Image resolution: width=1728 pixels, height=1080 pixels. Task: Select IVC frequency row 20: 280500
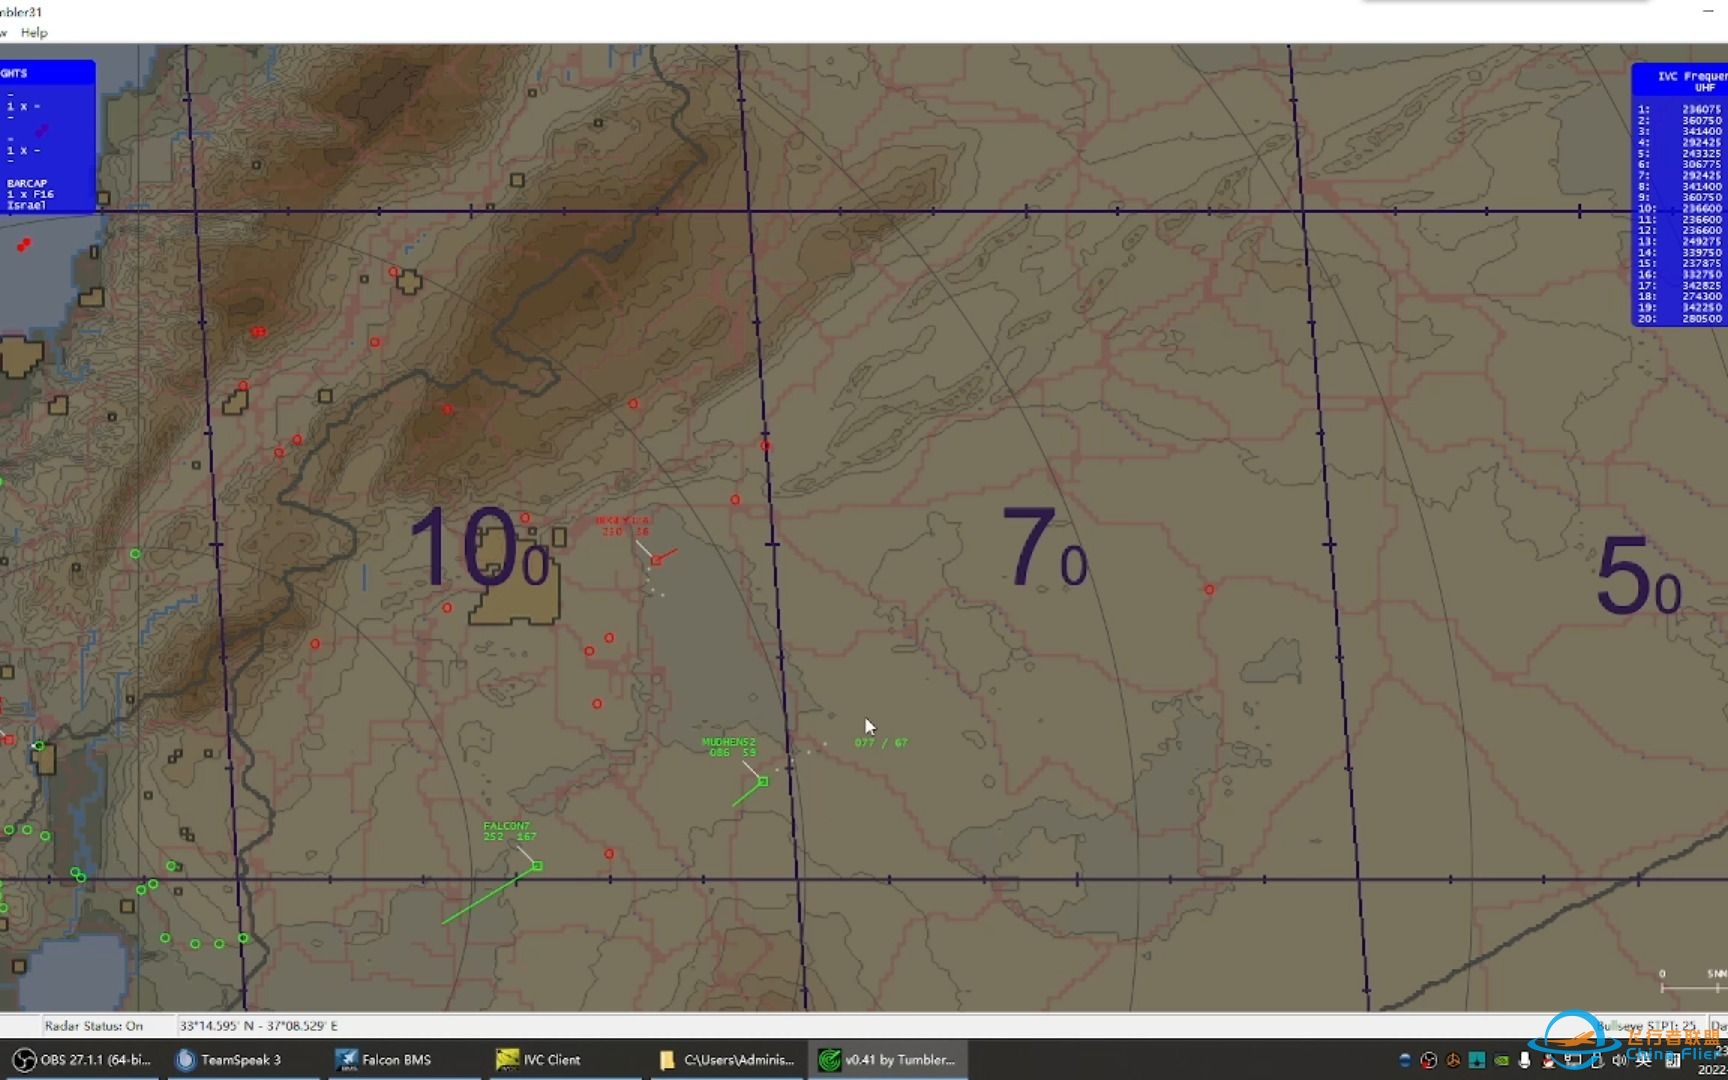click(1679, 318)
